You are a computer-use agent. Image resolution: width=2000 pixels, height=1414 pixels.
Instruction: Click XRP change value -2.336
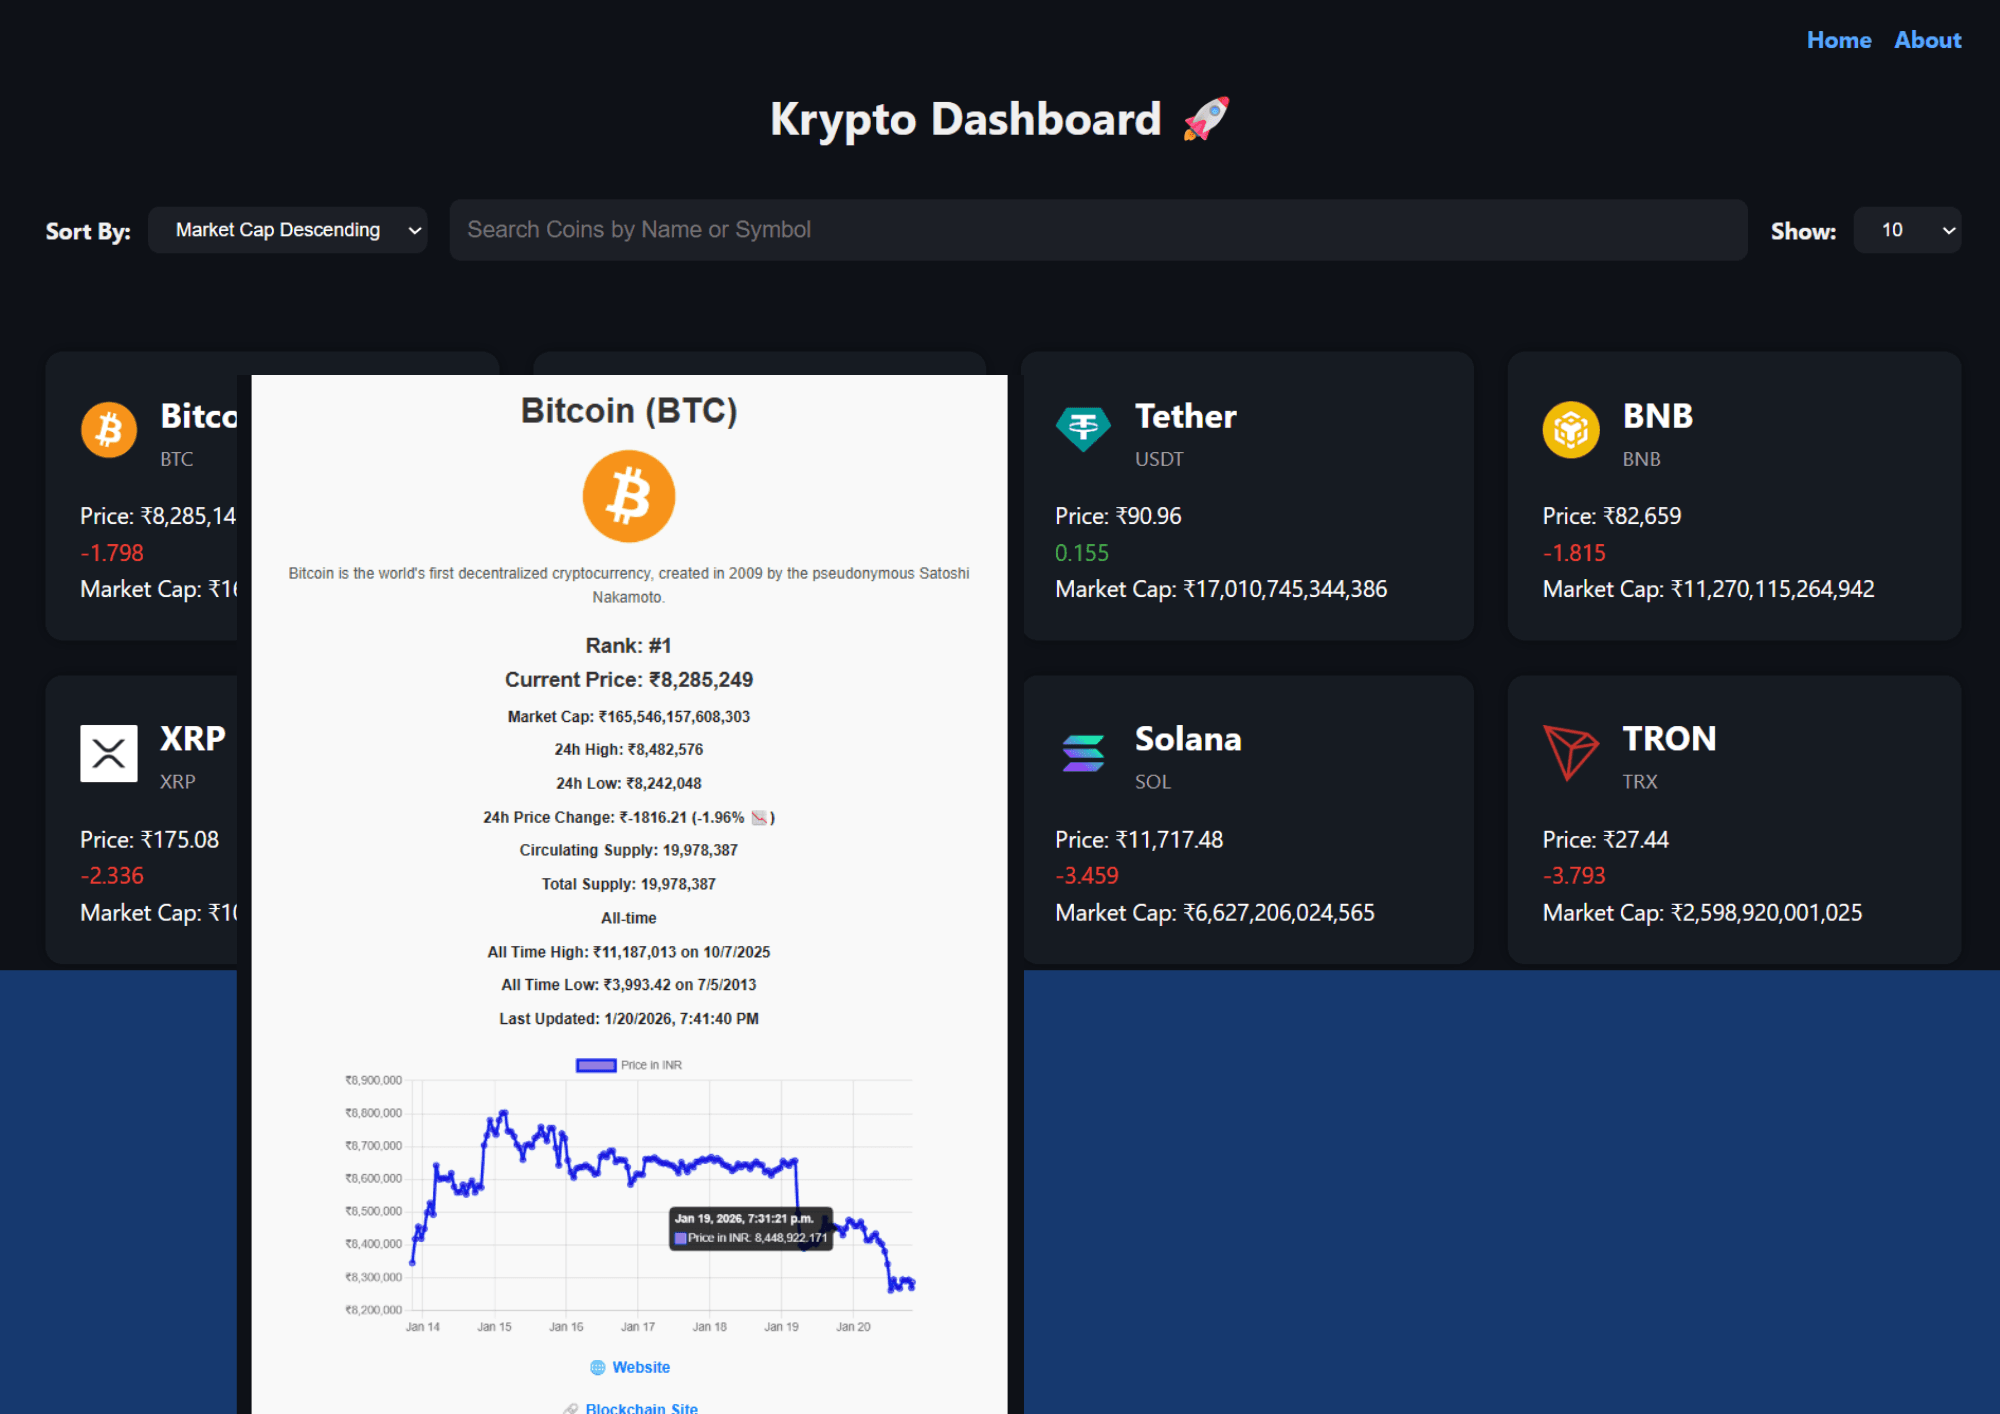click(x=112, y=876)
